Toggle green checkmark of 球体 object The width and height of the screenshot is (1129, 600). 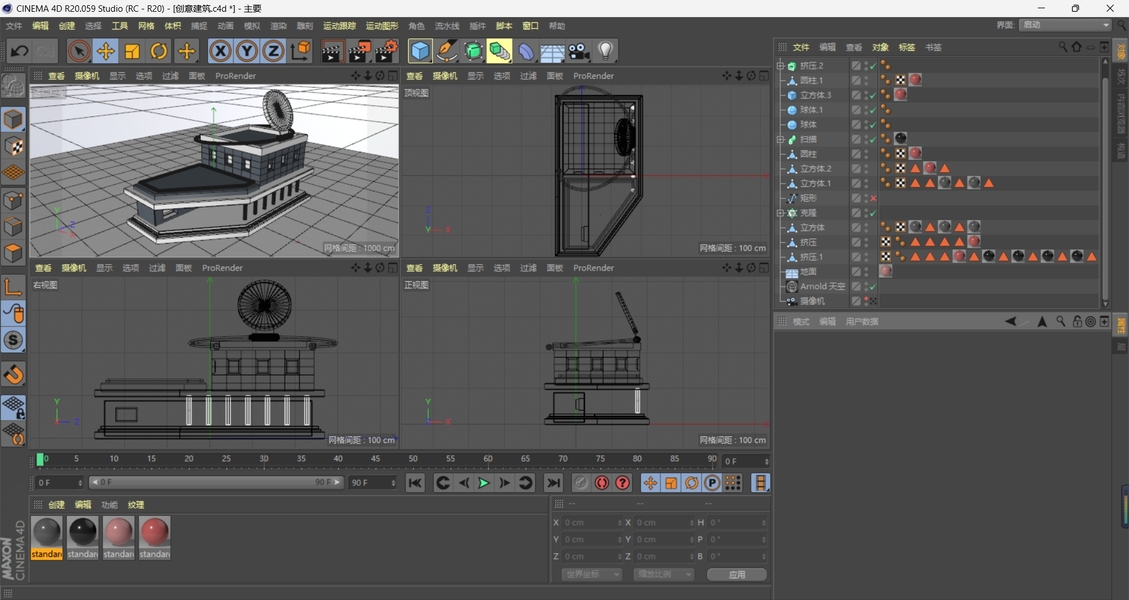coord(873,125)
